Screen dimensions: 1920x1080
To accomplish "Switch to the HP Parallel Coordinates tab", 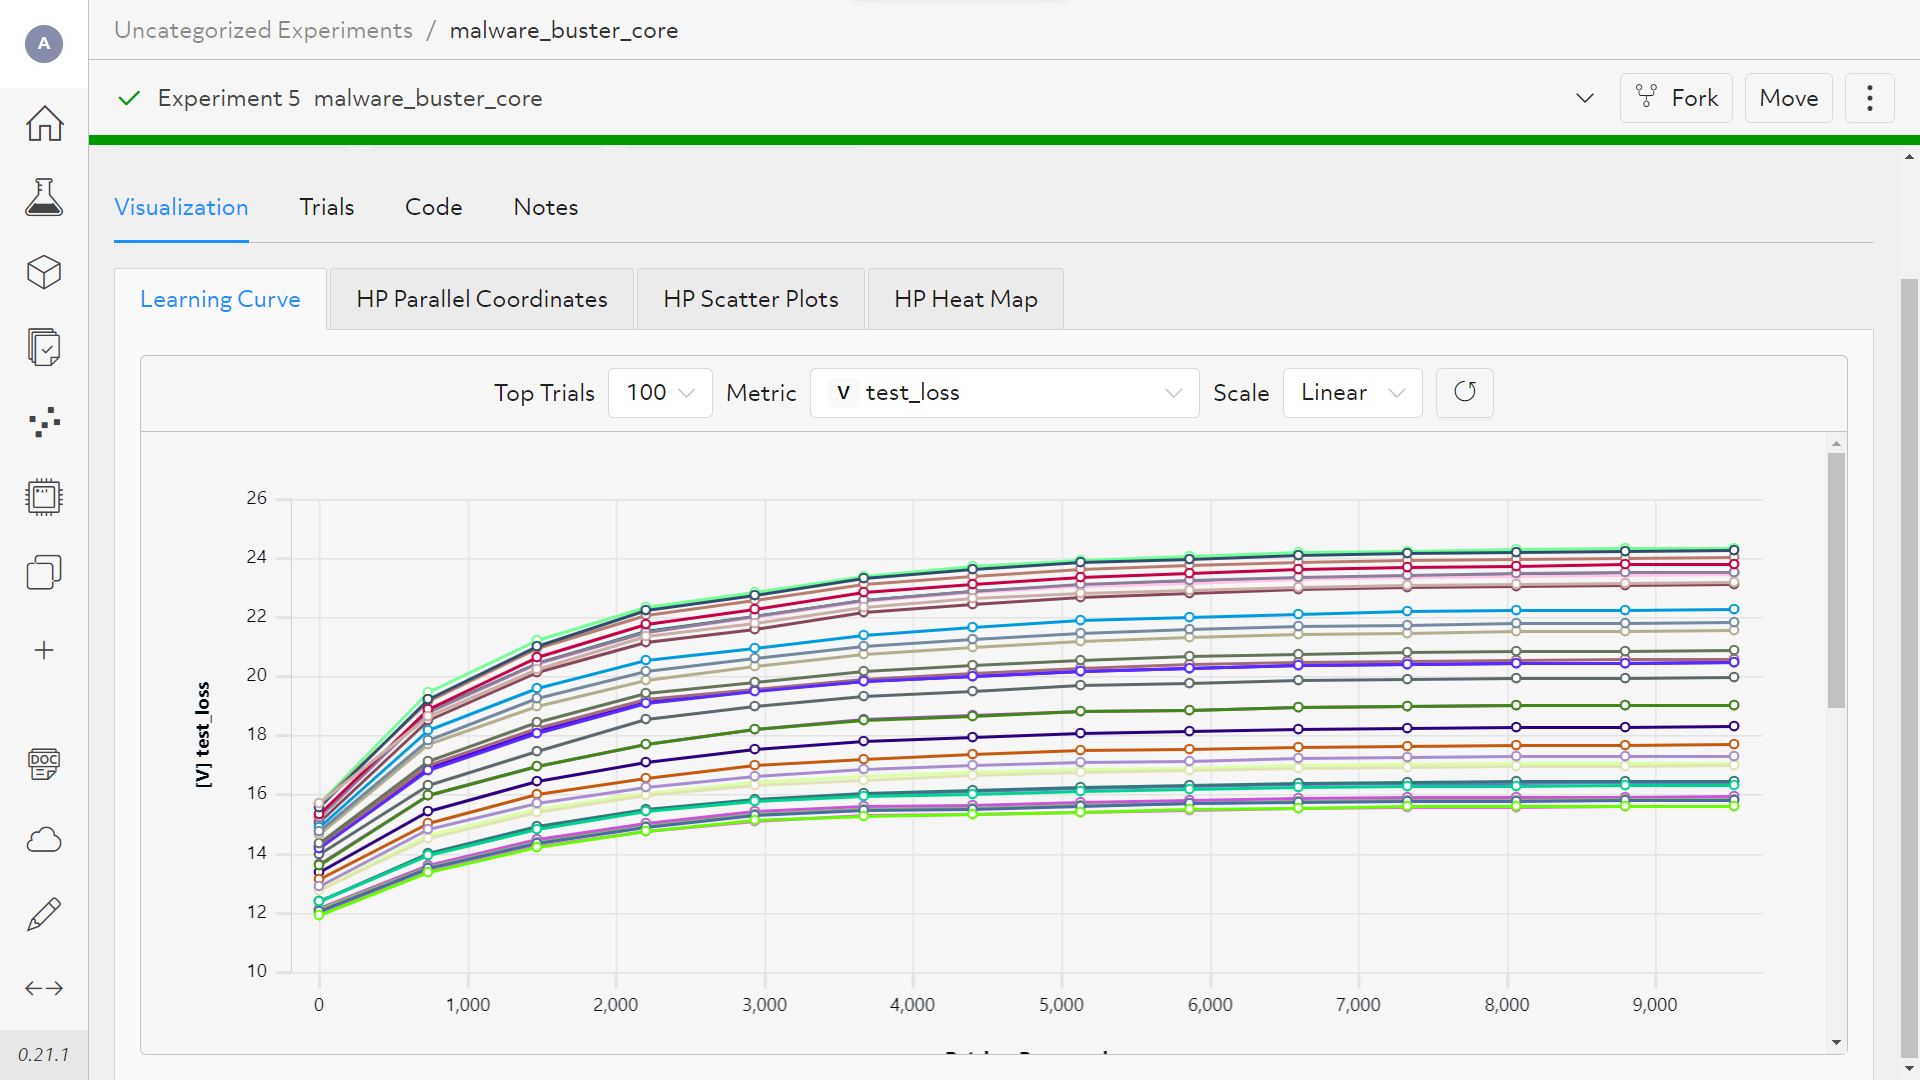I will coord(481,298).
